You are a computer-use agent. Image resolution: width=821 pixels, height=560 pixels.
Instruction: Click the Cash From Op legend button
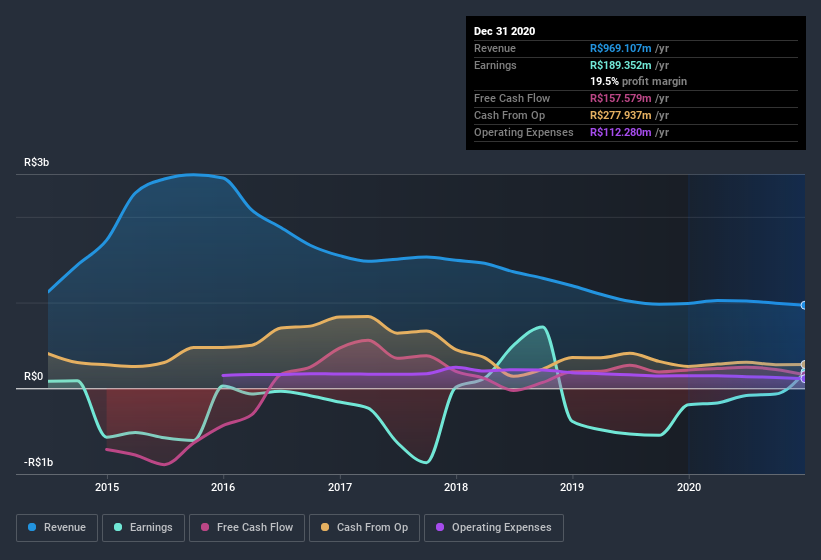pos(363,527)
